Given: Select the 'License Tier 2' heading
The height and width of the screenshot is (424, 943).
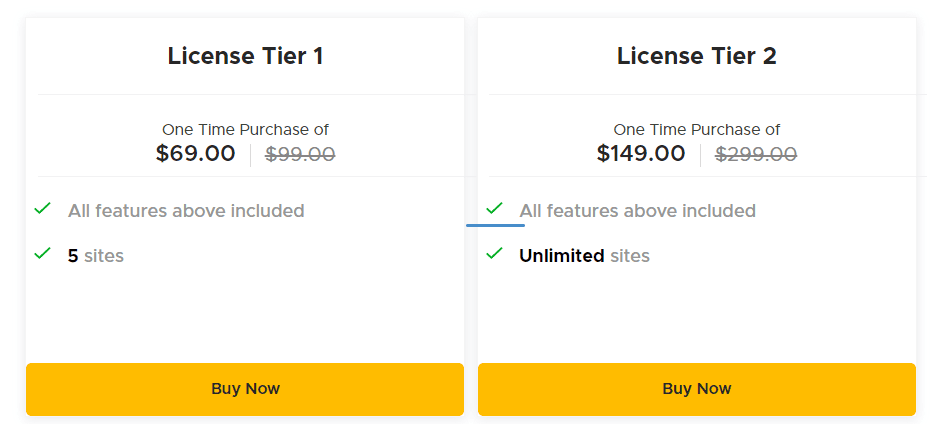Looking at the screenshot, I should [x=697, y=56].
